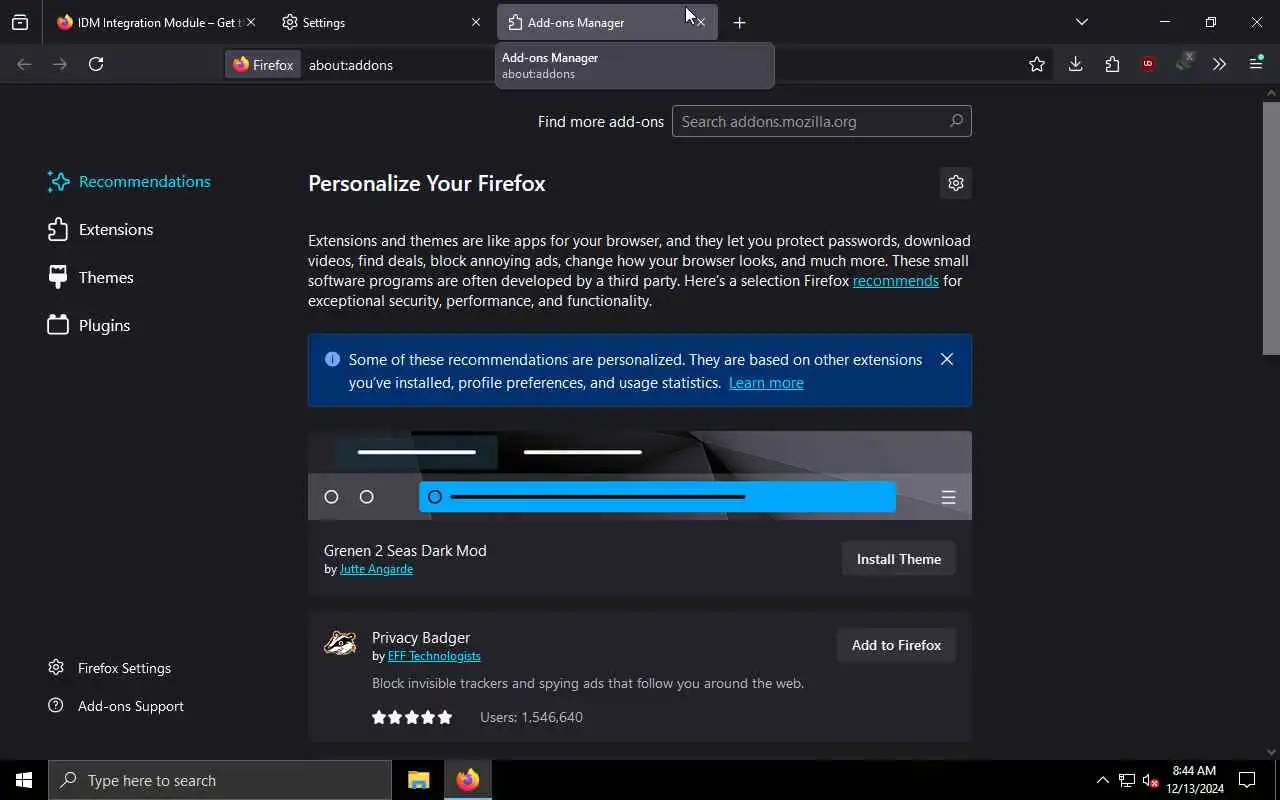The height and width of the screenshot is (800, 1280).
Task: Open the add-ons tools gear menu
Action: click(x=956, y=183)
